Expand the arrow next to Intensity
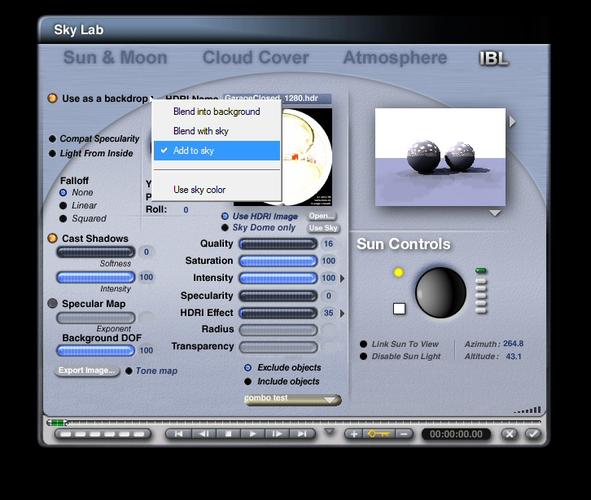The height and width of the screenshot is (500, 591). [342, 278]
